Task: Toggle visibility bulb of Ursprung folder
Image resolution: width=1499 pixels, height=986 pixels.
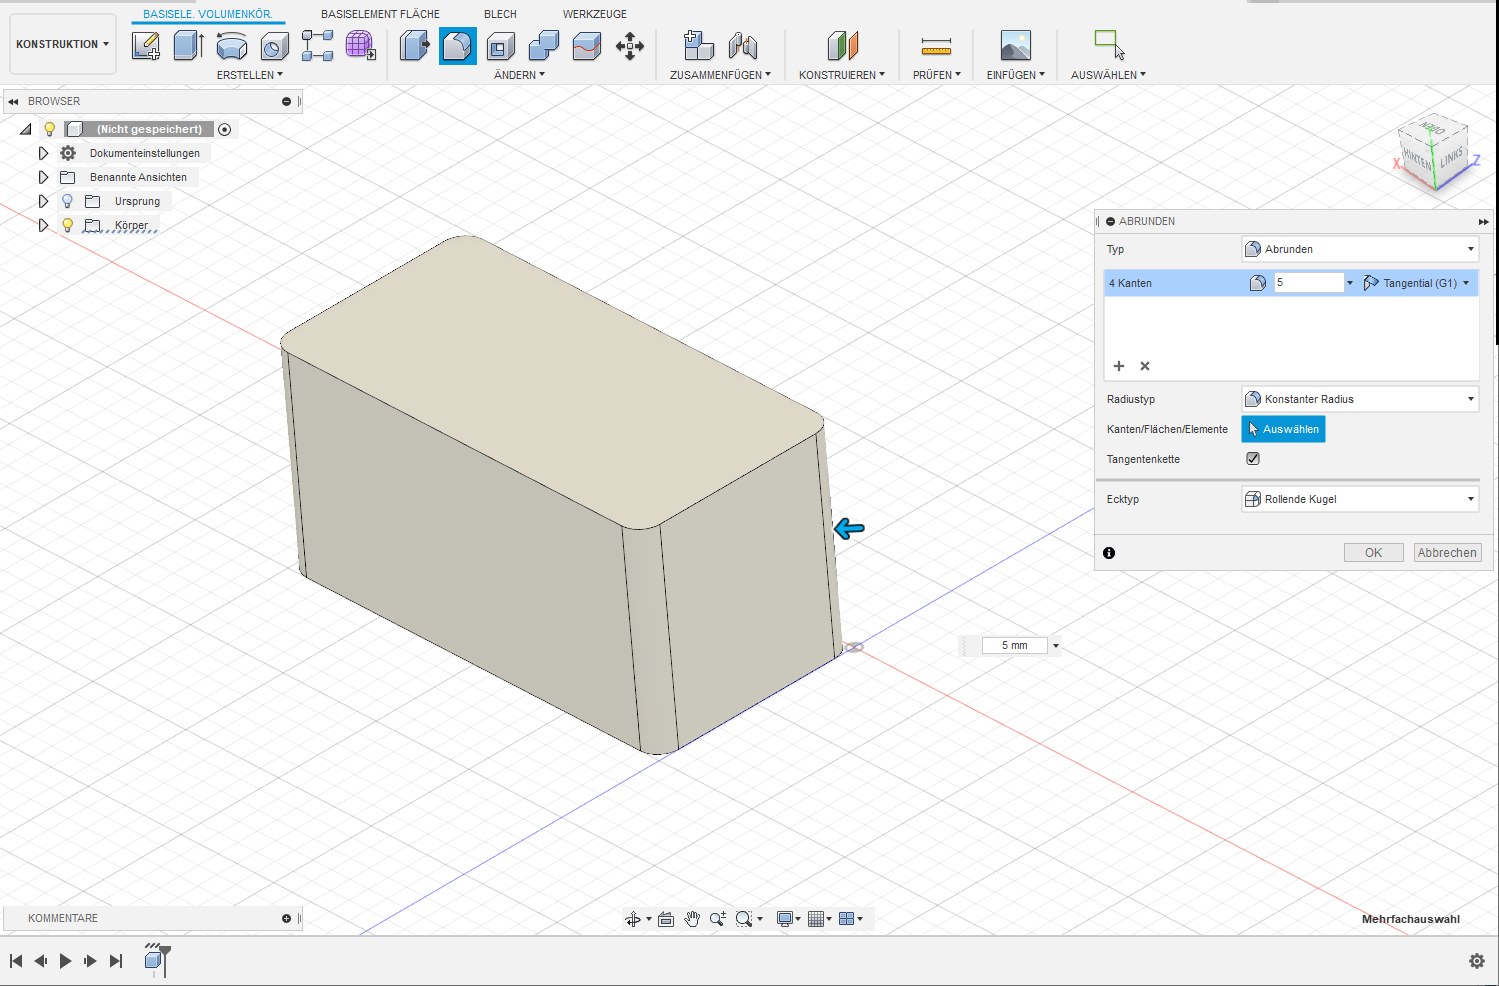Action: coord(68,201)
